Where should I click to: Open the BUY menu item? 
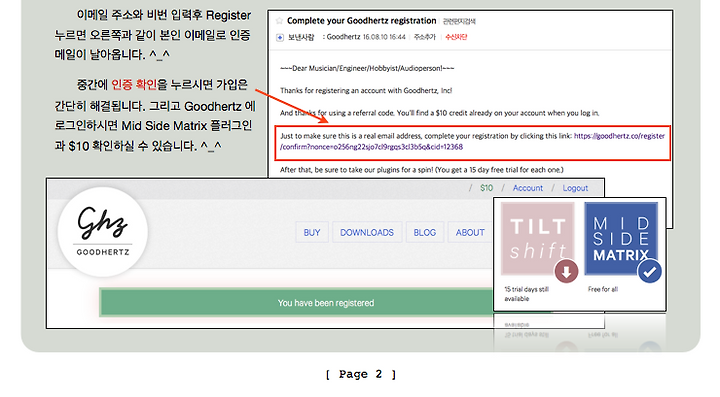tap(312, 233)
